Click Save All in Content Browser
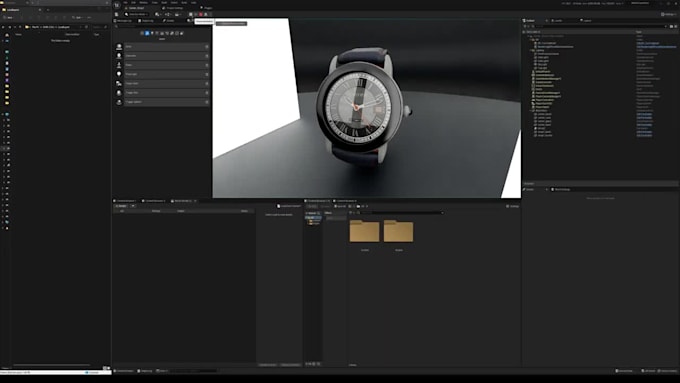Screen dimensions: 680x383 point(340,206)
